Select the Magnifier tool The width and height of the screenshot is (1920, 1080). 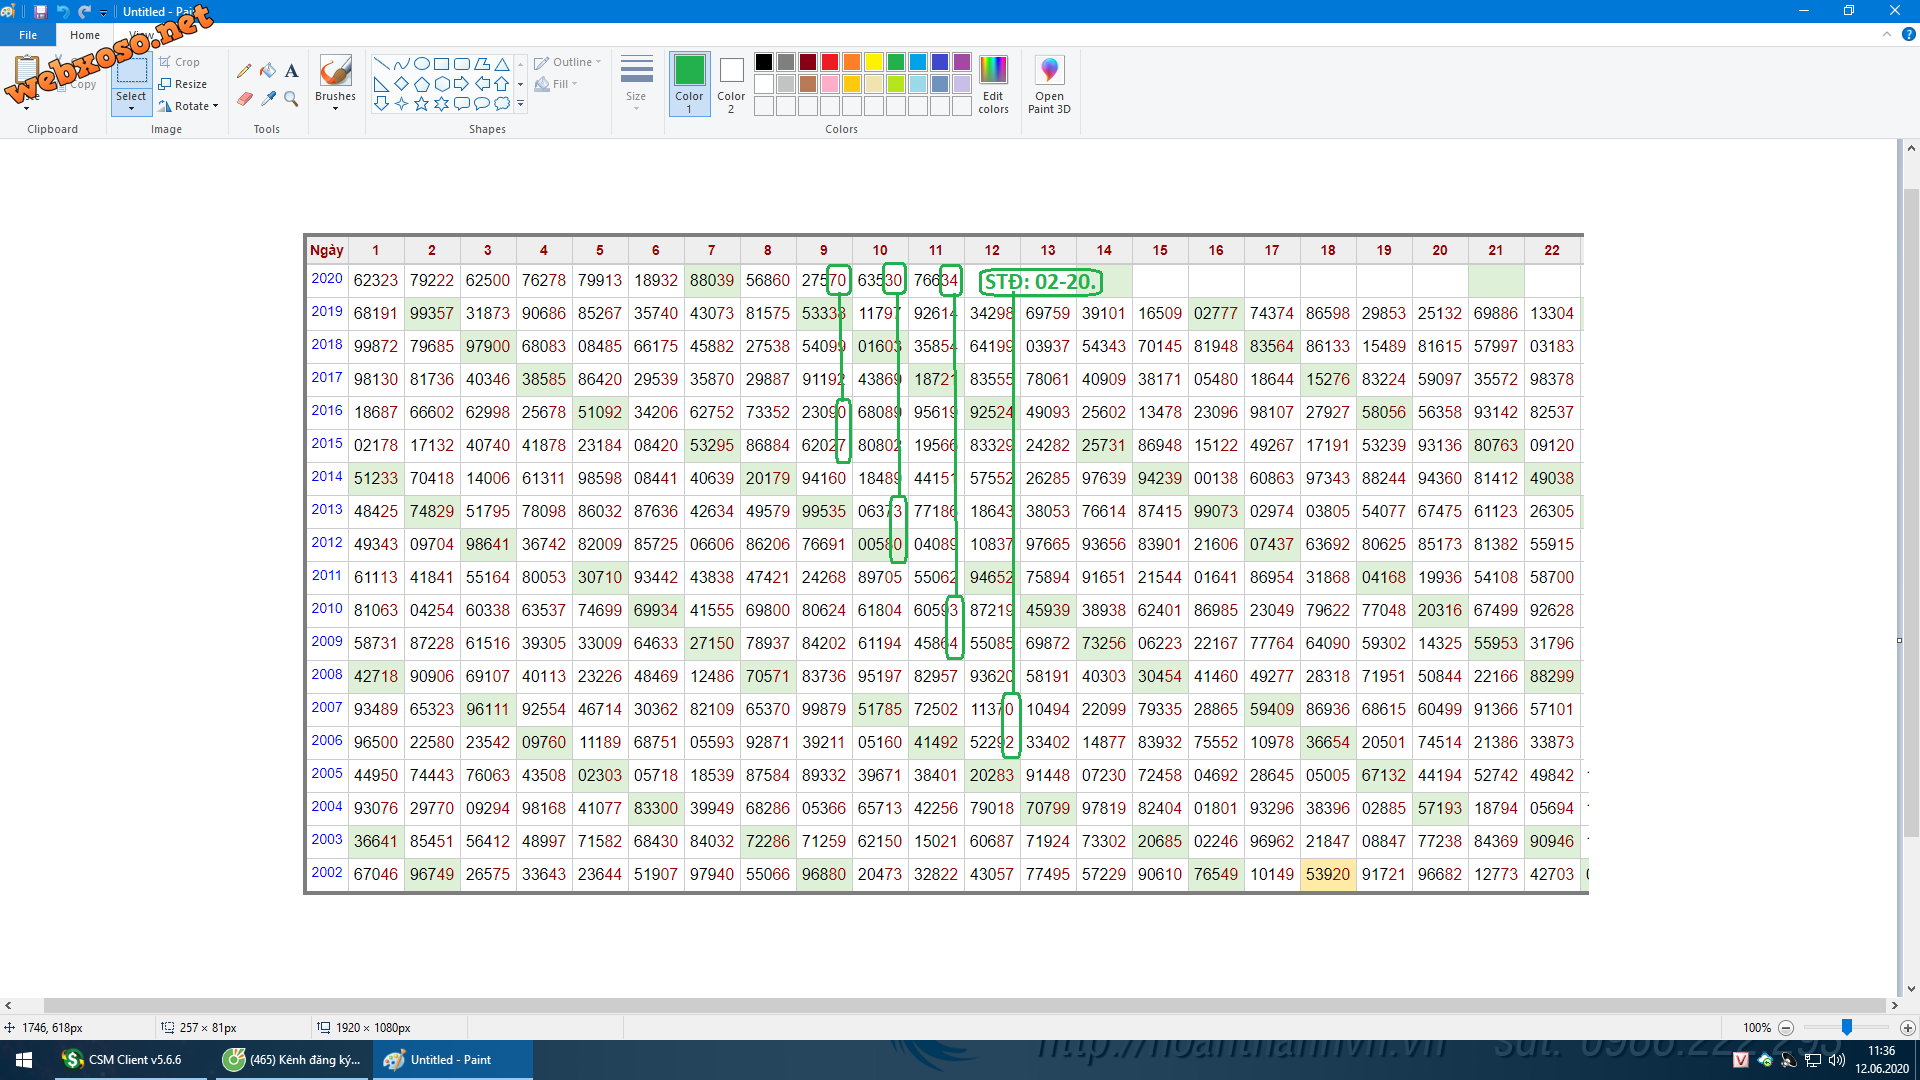[x=291, y=98]
